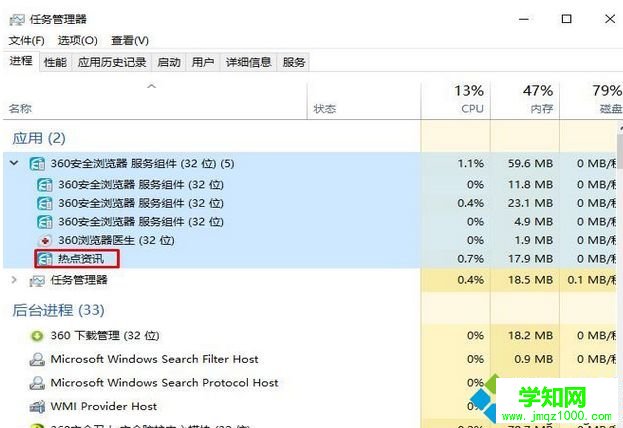The height and width of the screenshot is (428, 623).
Task: Click the Search Protocol Host icon
Action: [37, 383]
